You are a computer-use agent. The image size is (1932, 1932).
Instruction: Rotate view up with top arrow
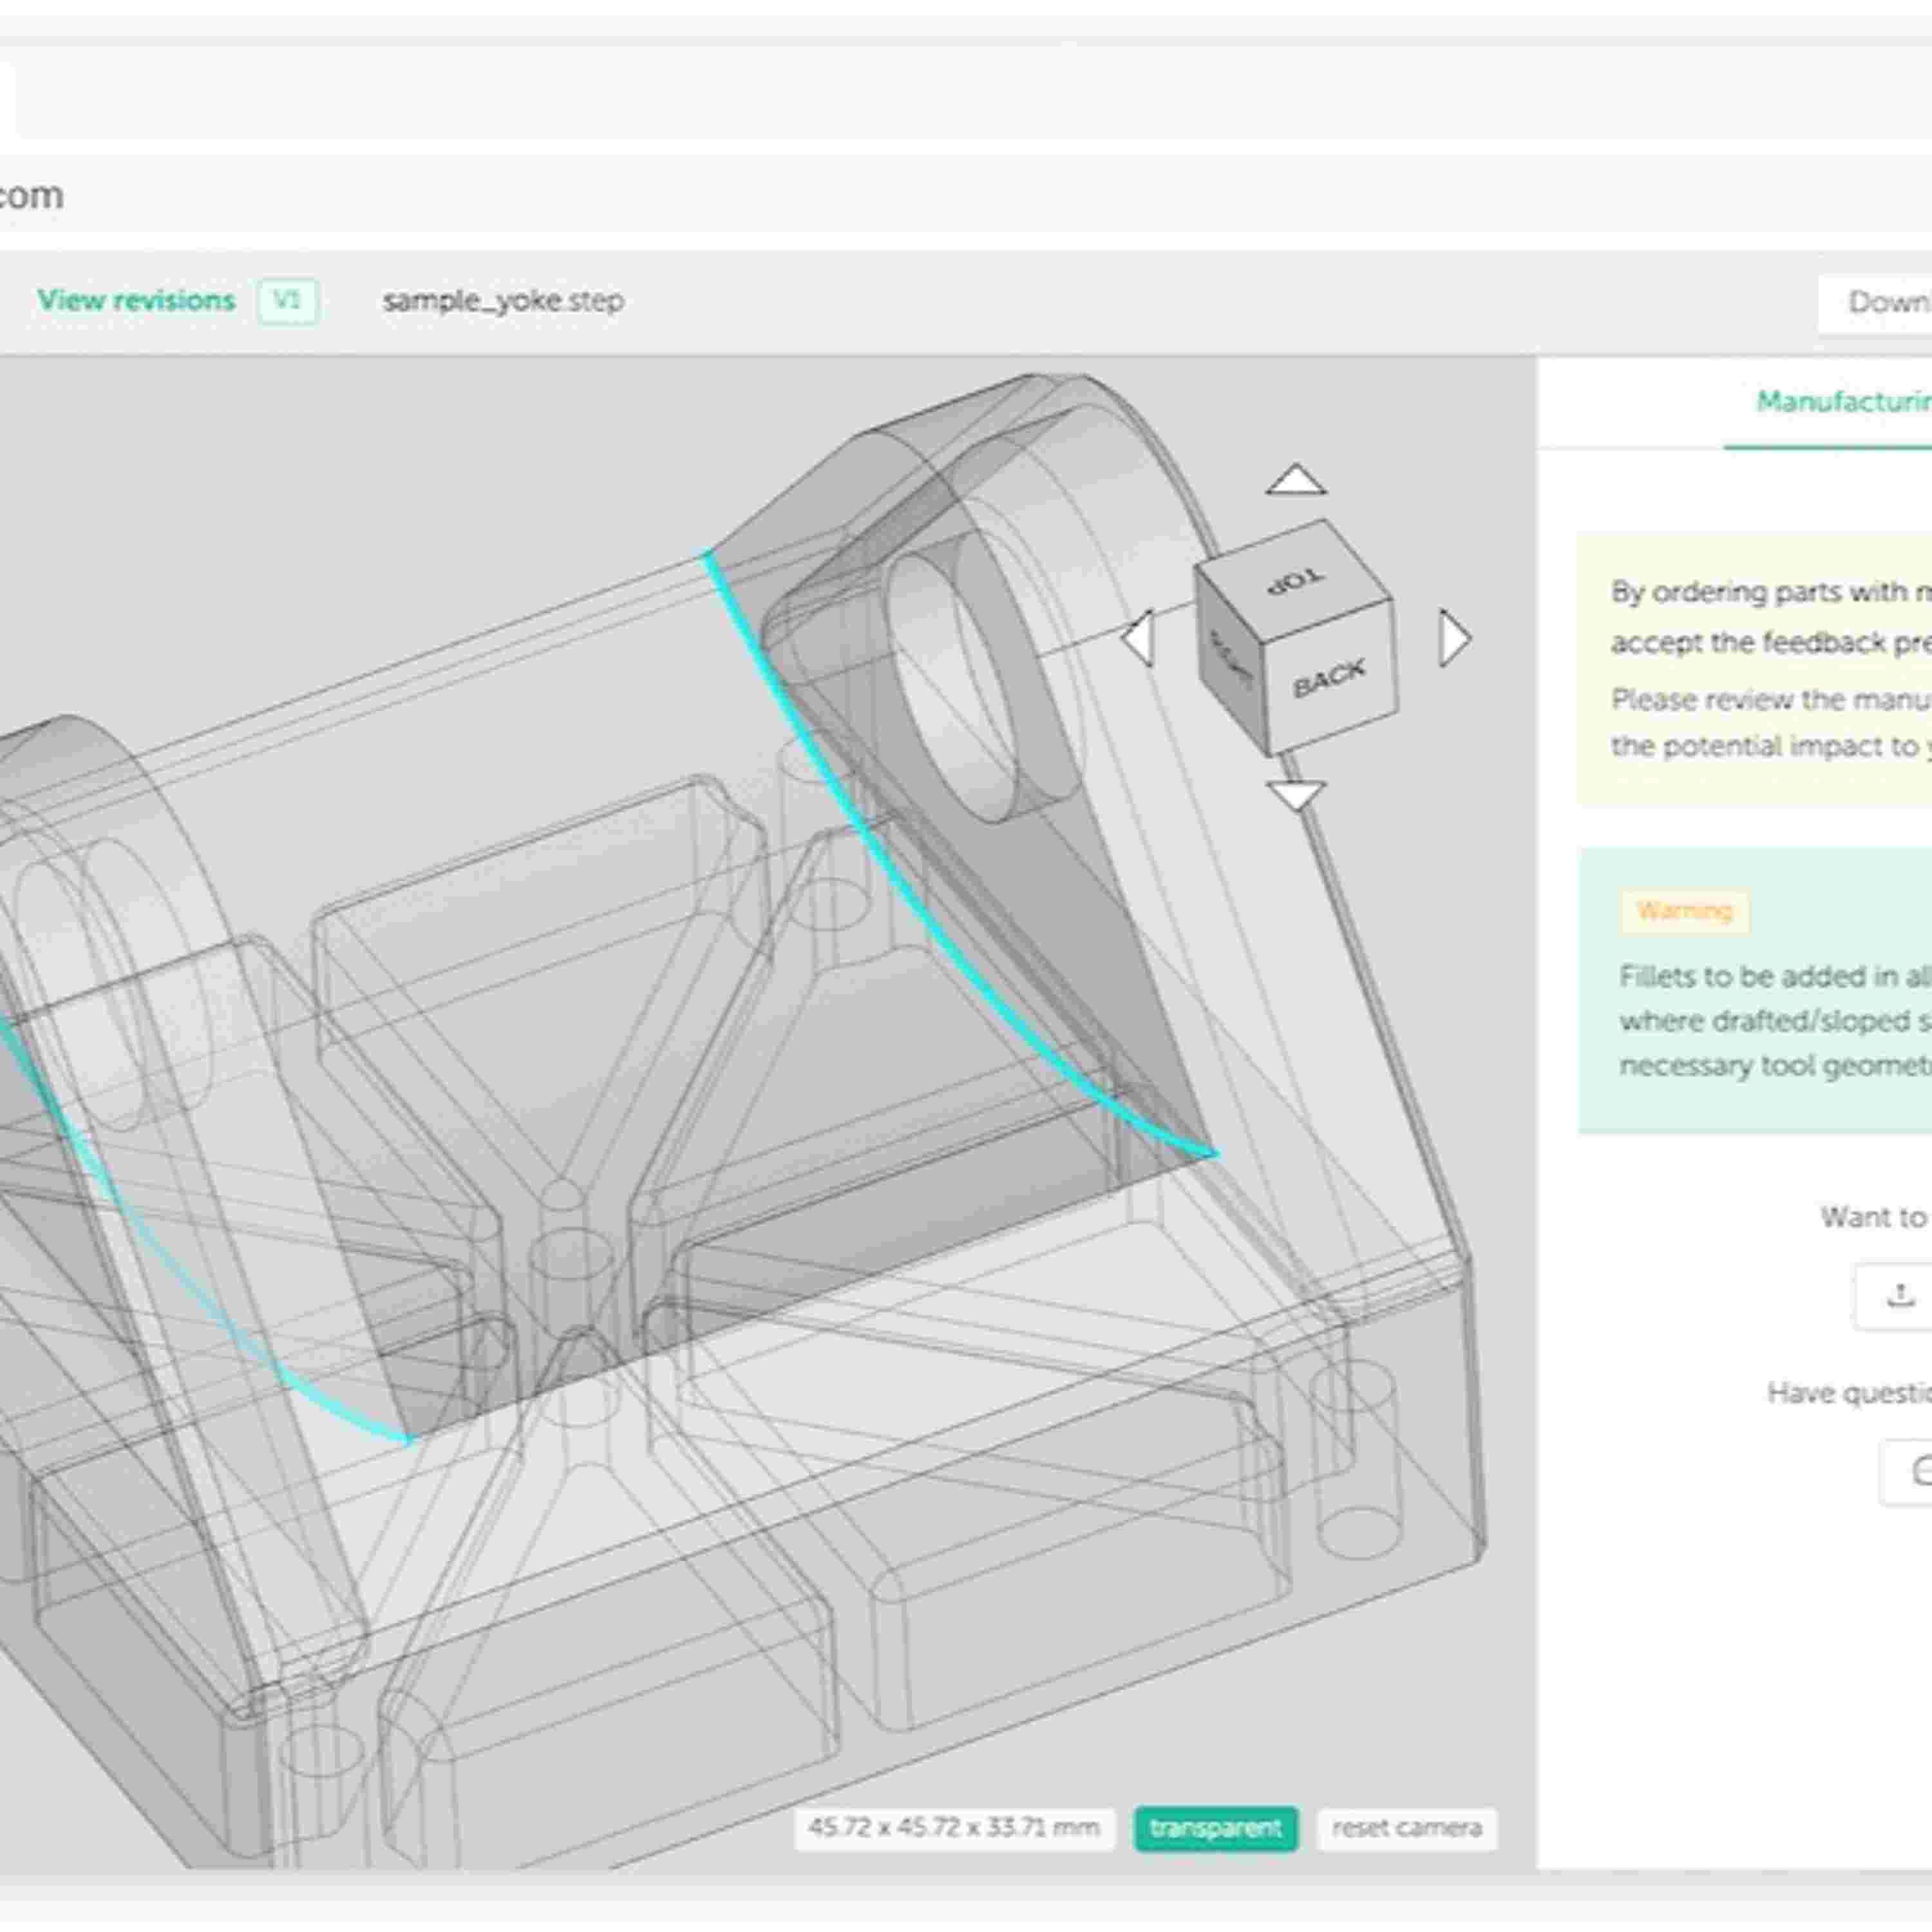[1296, 481]
